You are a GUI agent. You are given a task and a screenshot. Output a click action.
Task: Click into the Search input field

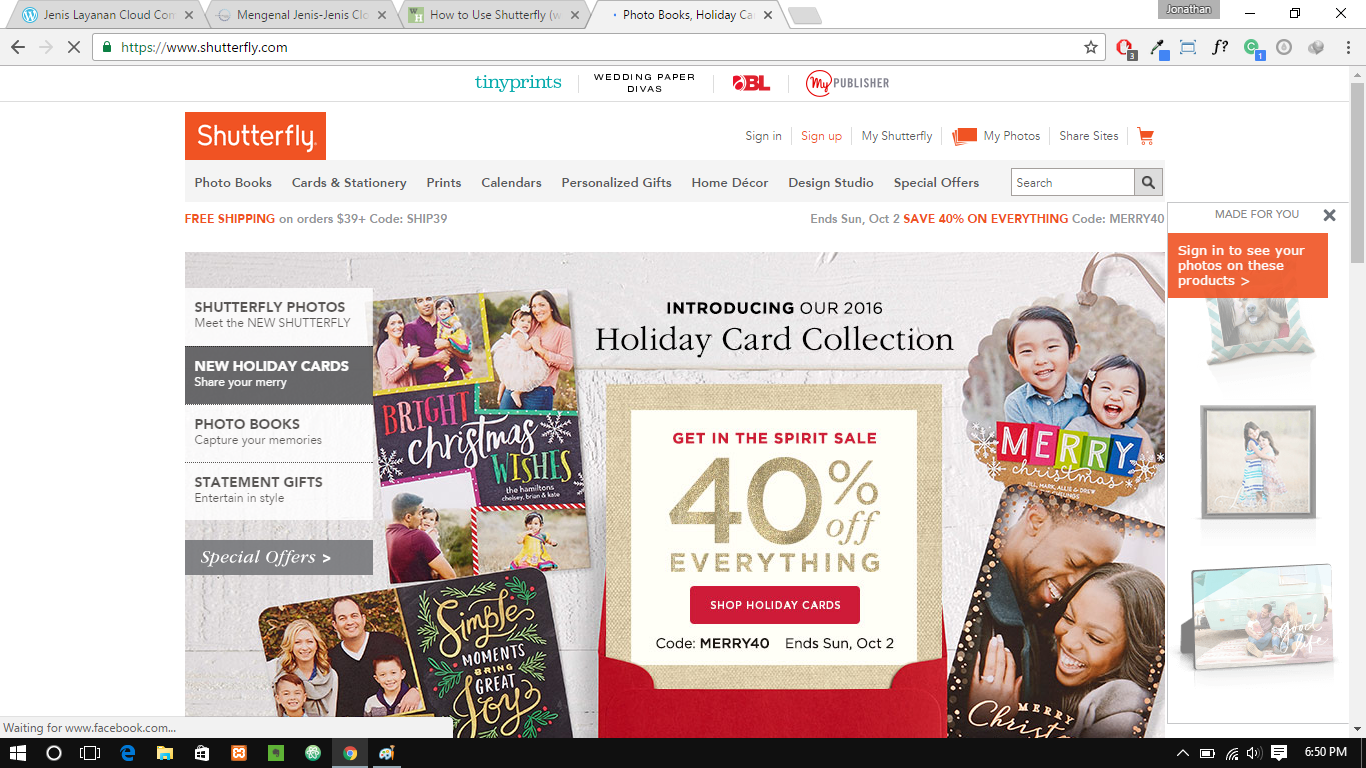pyautogui.click(x=1073, y=183)
